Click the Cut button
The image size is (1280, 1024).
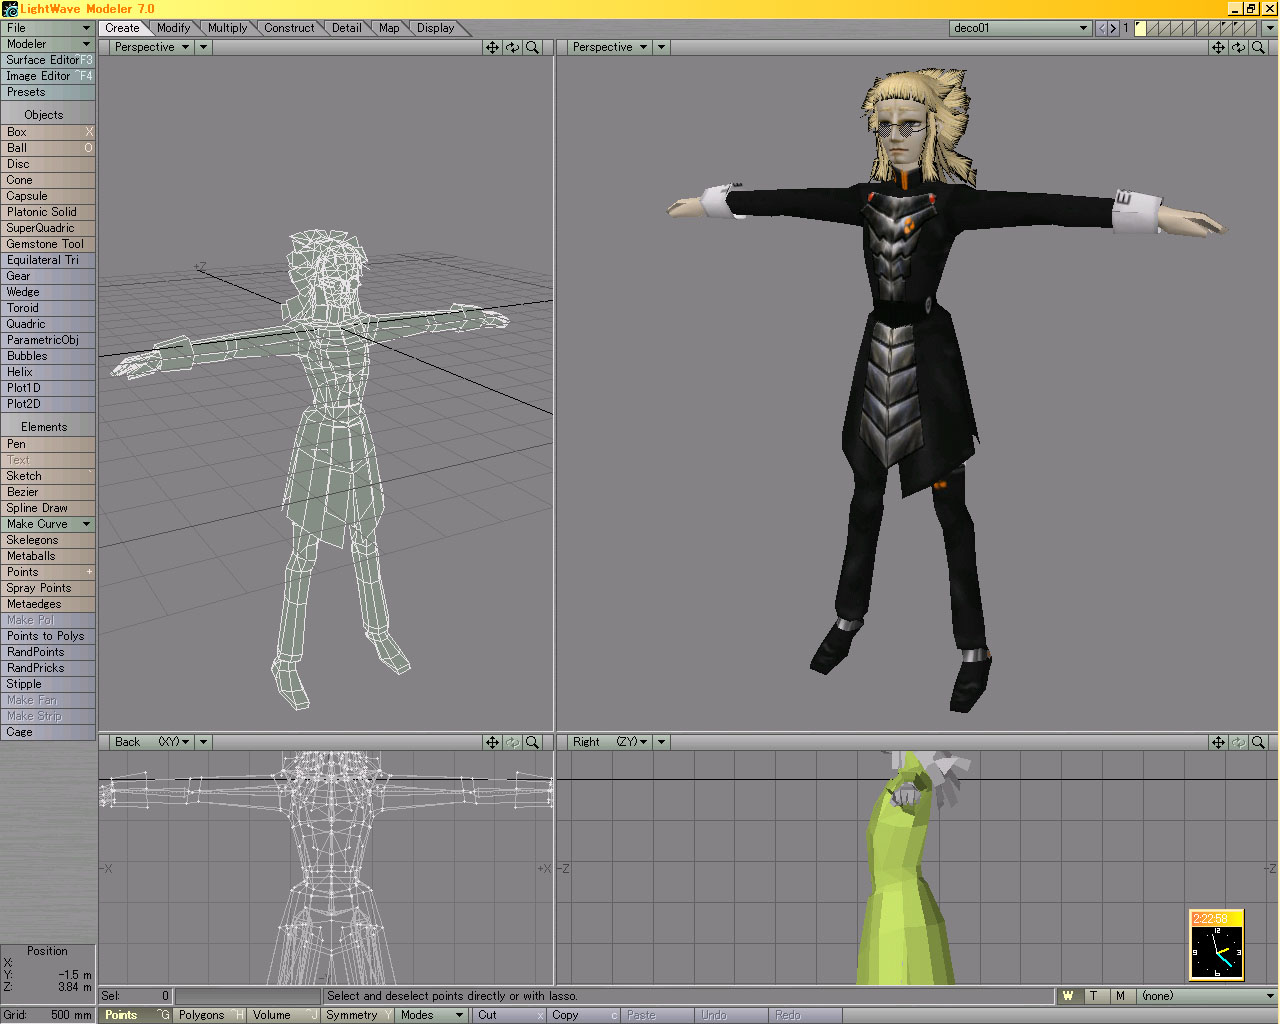pyautogui.click(x=510, y=1015)
